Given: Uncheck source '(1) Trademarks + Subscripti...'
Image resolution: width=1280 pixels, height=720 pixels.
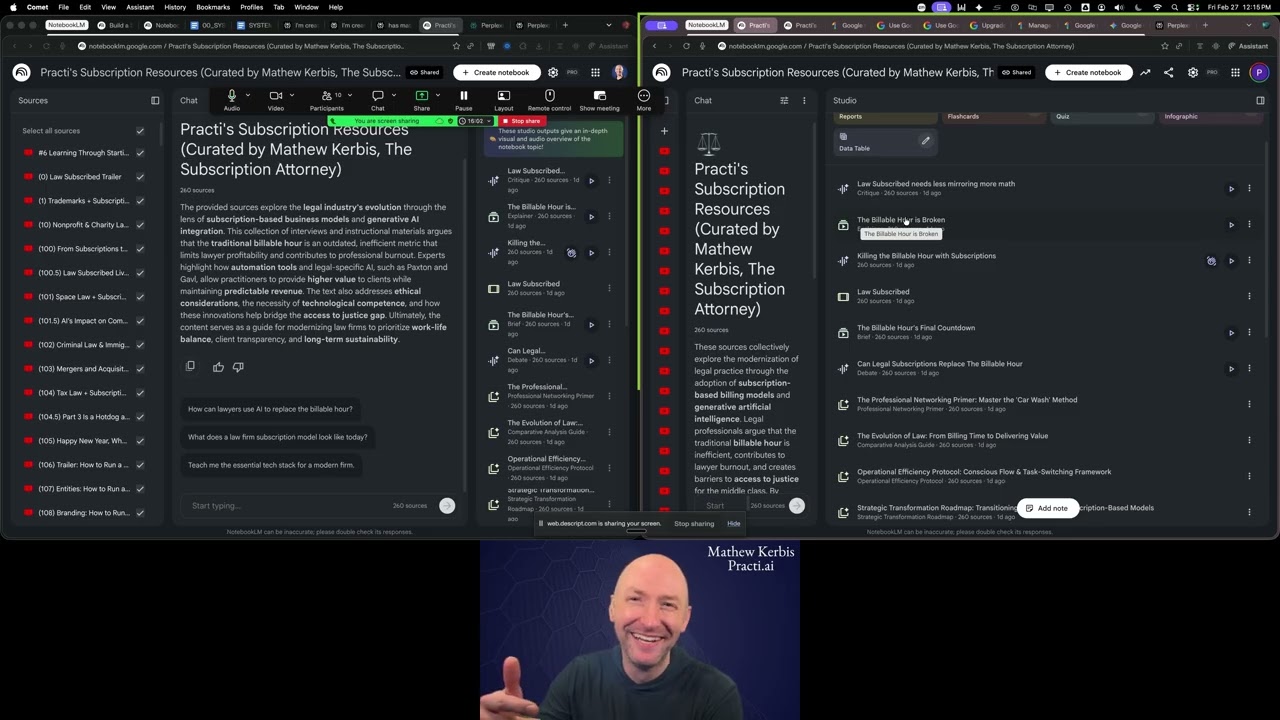Looking at the screenshot, I should coord(140,201).
